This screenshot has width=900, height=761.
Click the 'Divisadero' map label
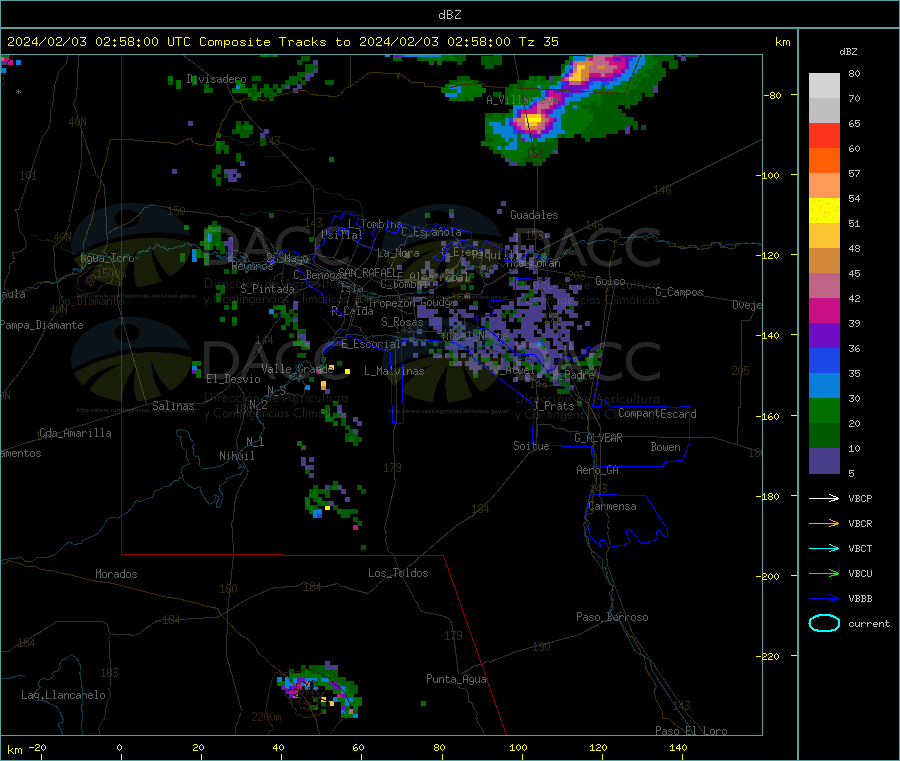(216, 79)
